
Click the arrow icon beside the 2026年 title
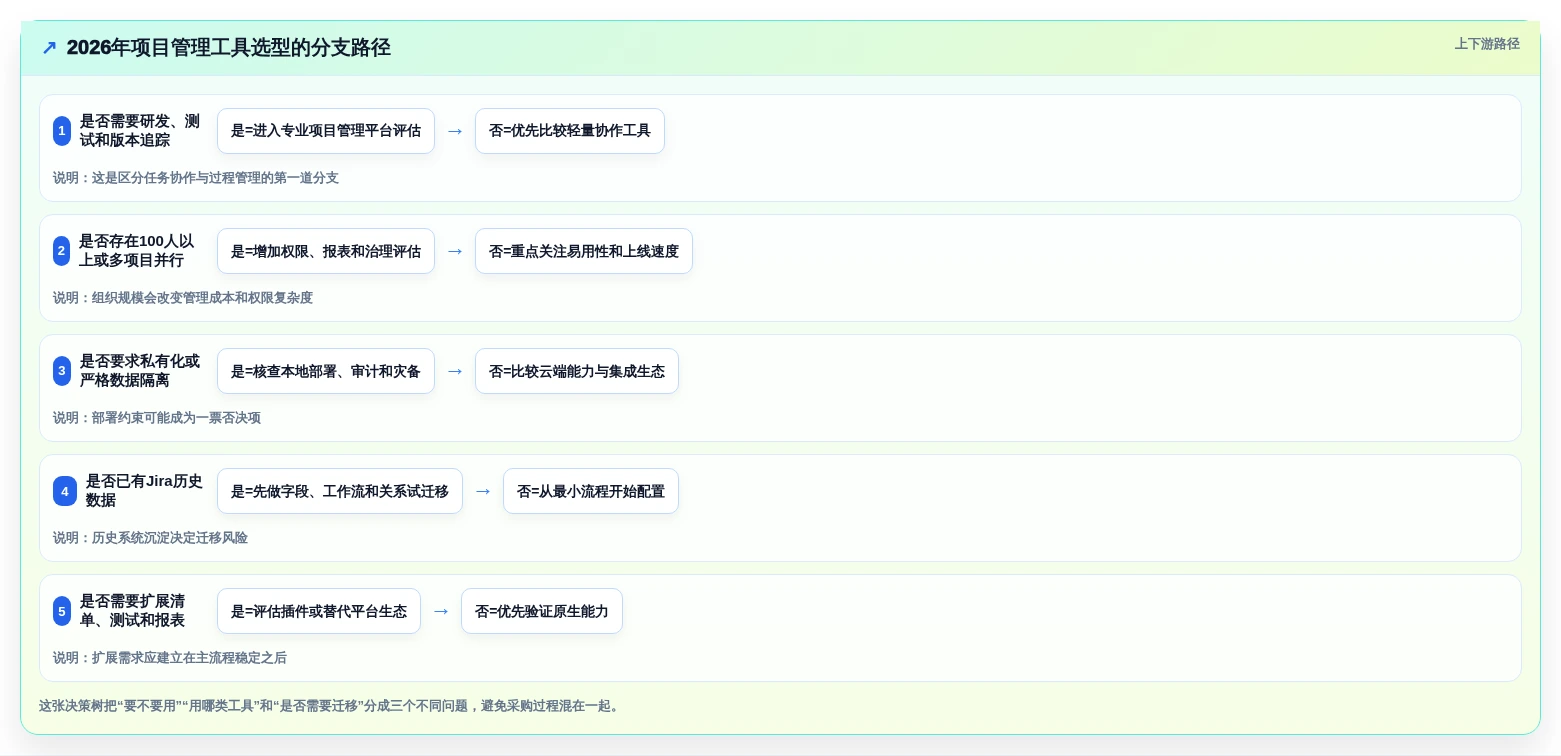pyautogui.click(x=49, y=48)
